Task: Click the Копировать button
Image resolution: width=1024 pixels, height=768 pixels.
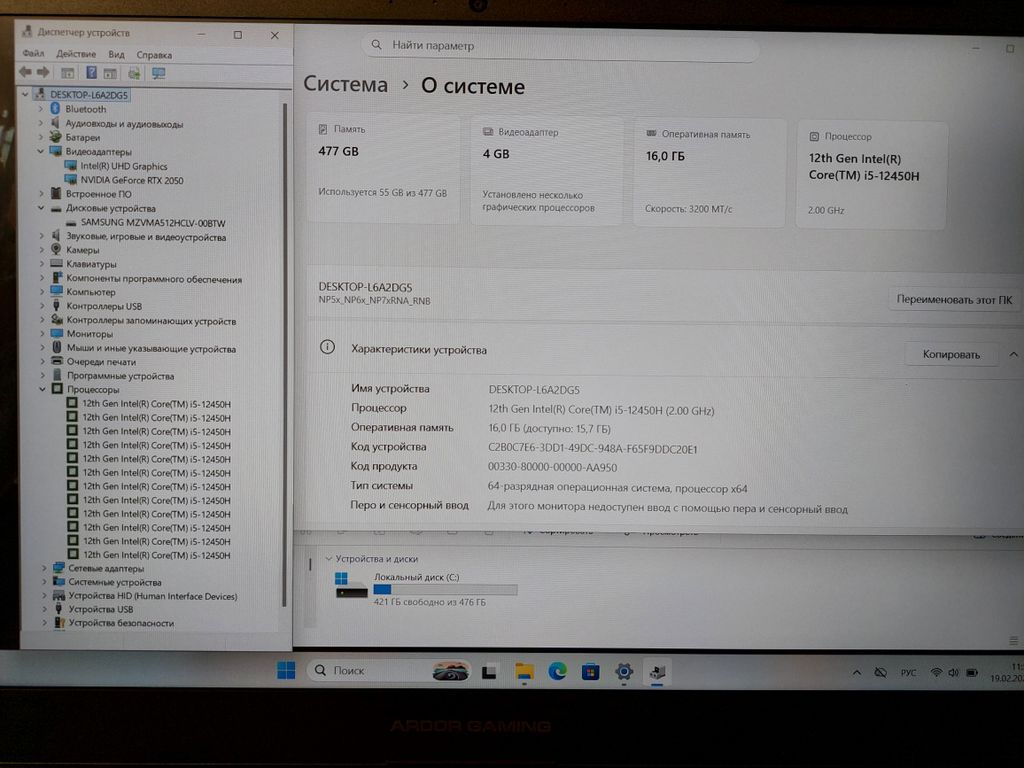Action: point(951,354)
